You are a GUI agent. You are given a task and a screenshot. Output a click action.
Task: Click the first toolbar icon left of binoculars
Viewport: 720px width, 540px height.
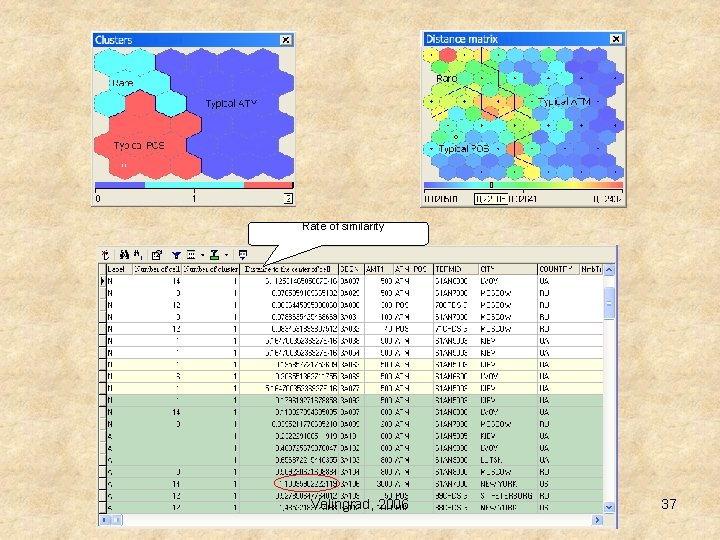pyautogui.click(x=106, y=254)
